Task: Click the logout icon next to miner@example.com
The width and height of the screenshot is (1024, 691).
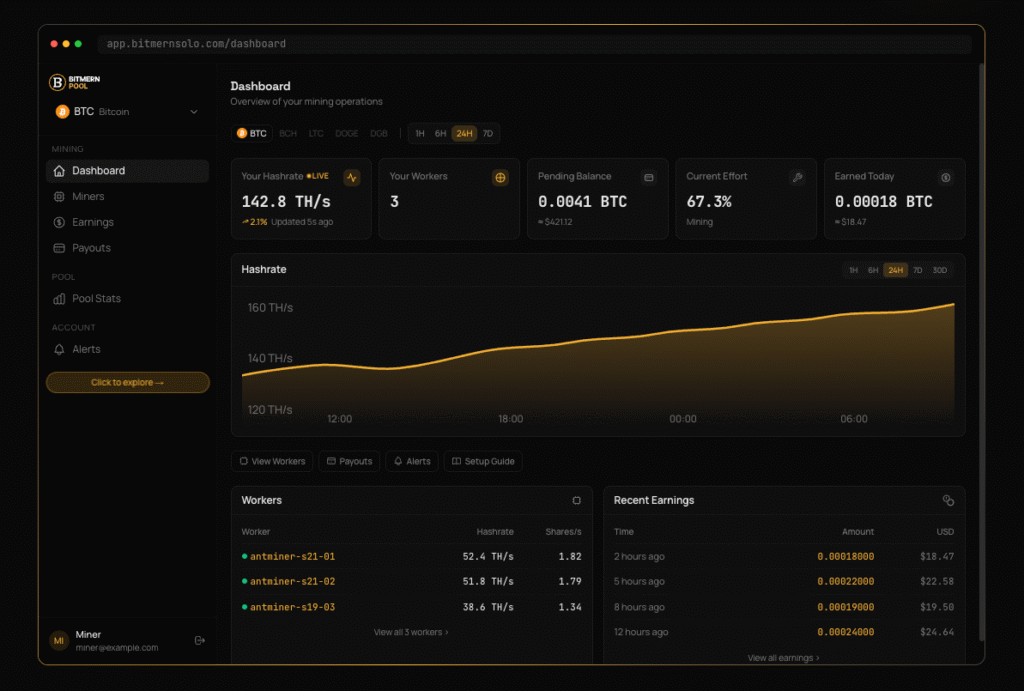Action: pyautogui.click(x=199, y=640)
